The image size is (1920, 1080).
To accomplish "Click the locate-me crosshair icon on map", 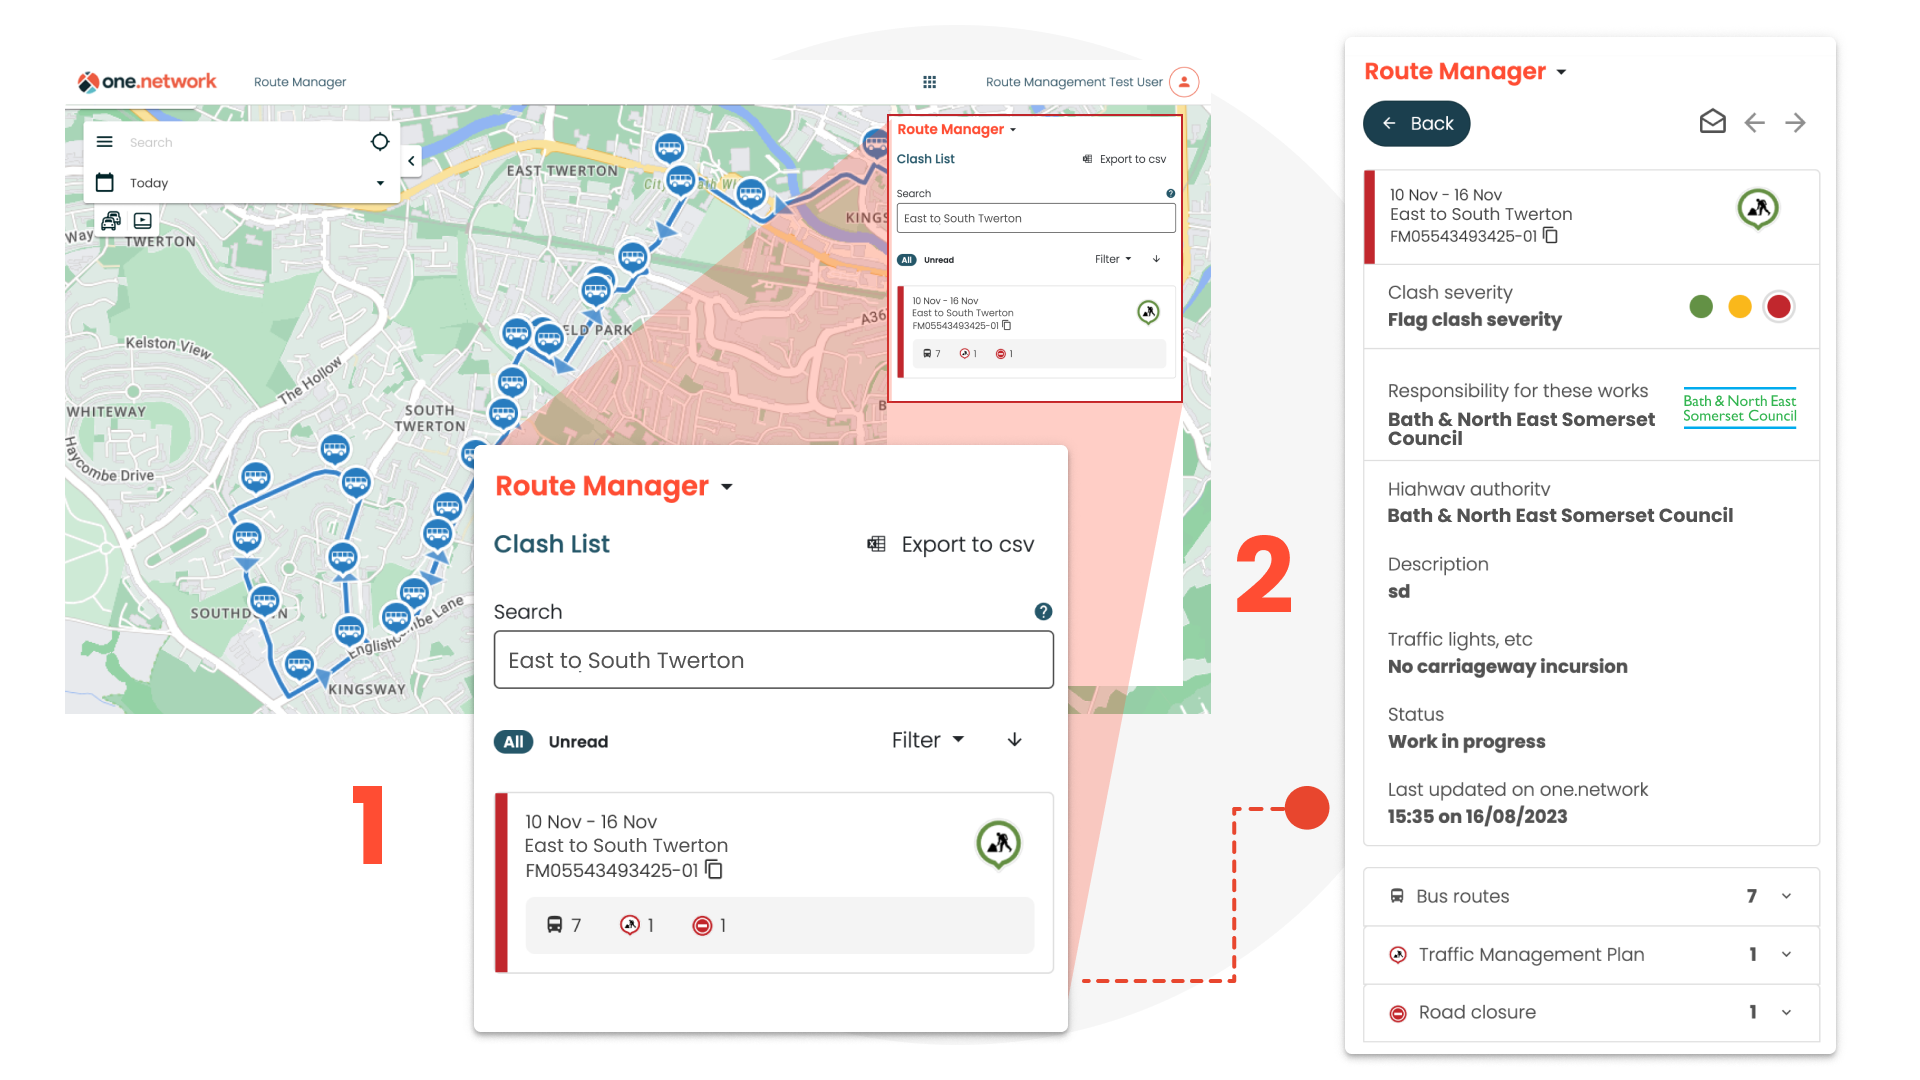I will (x=380, y=142).
